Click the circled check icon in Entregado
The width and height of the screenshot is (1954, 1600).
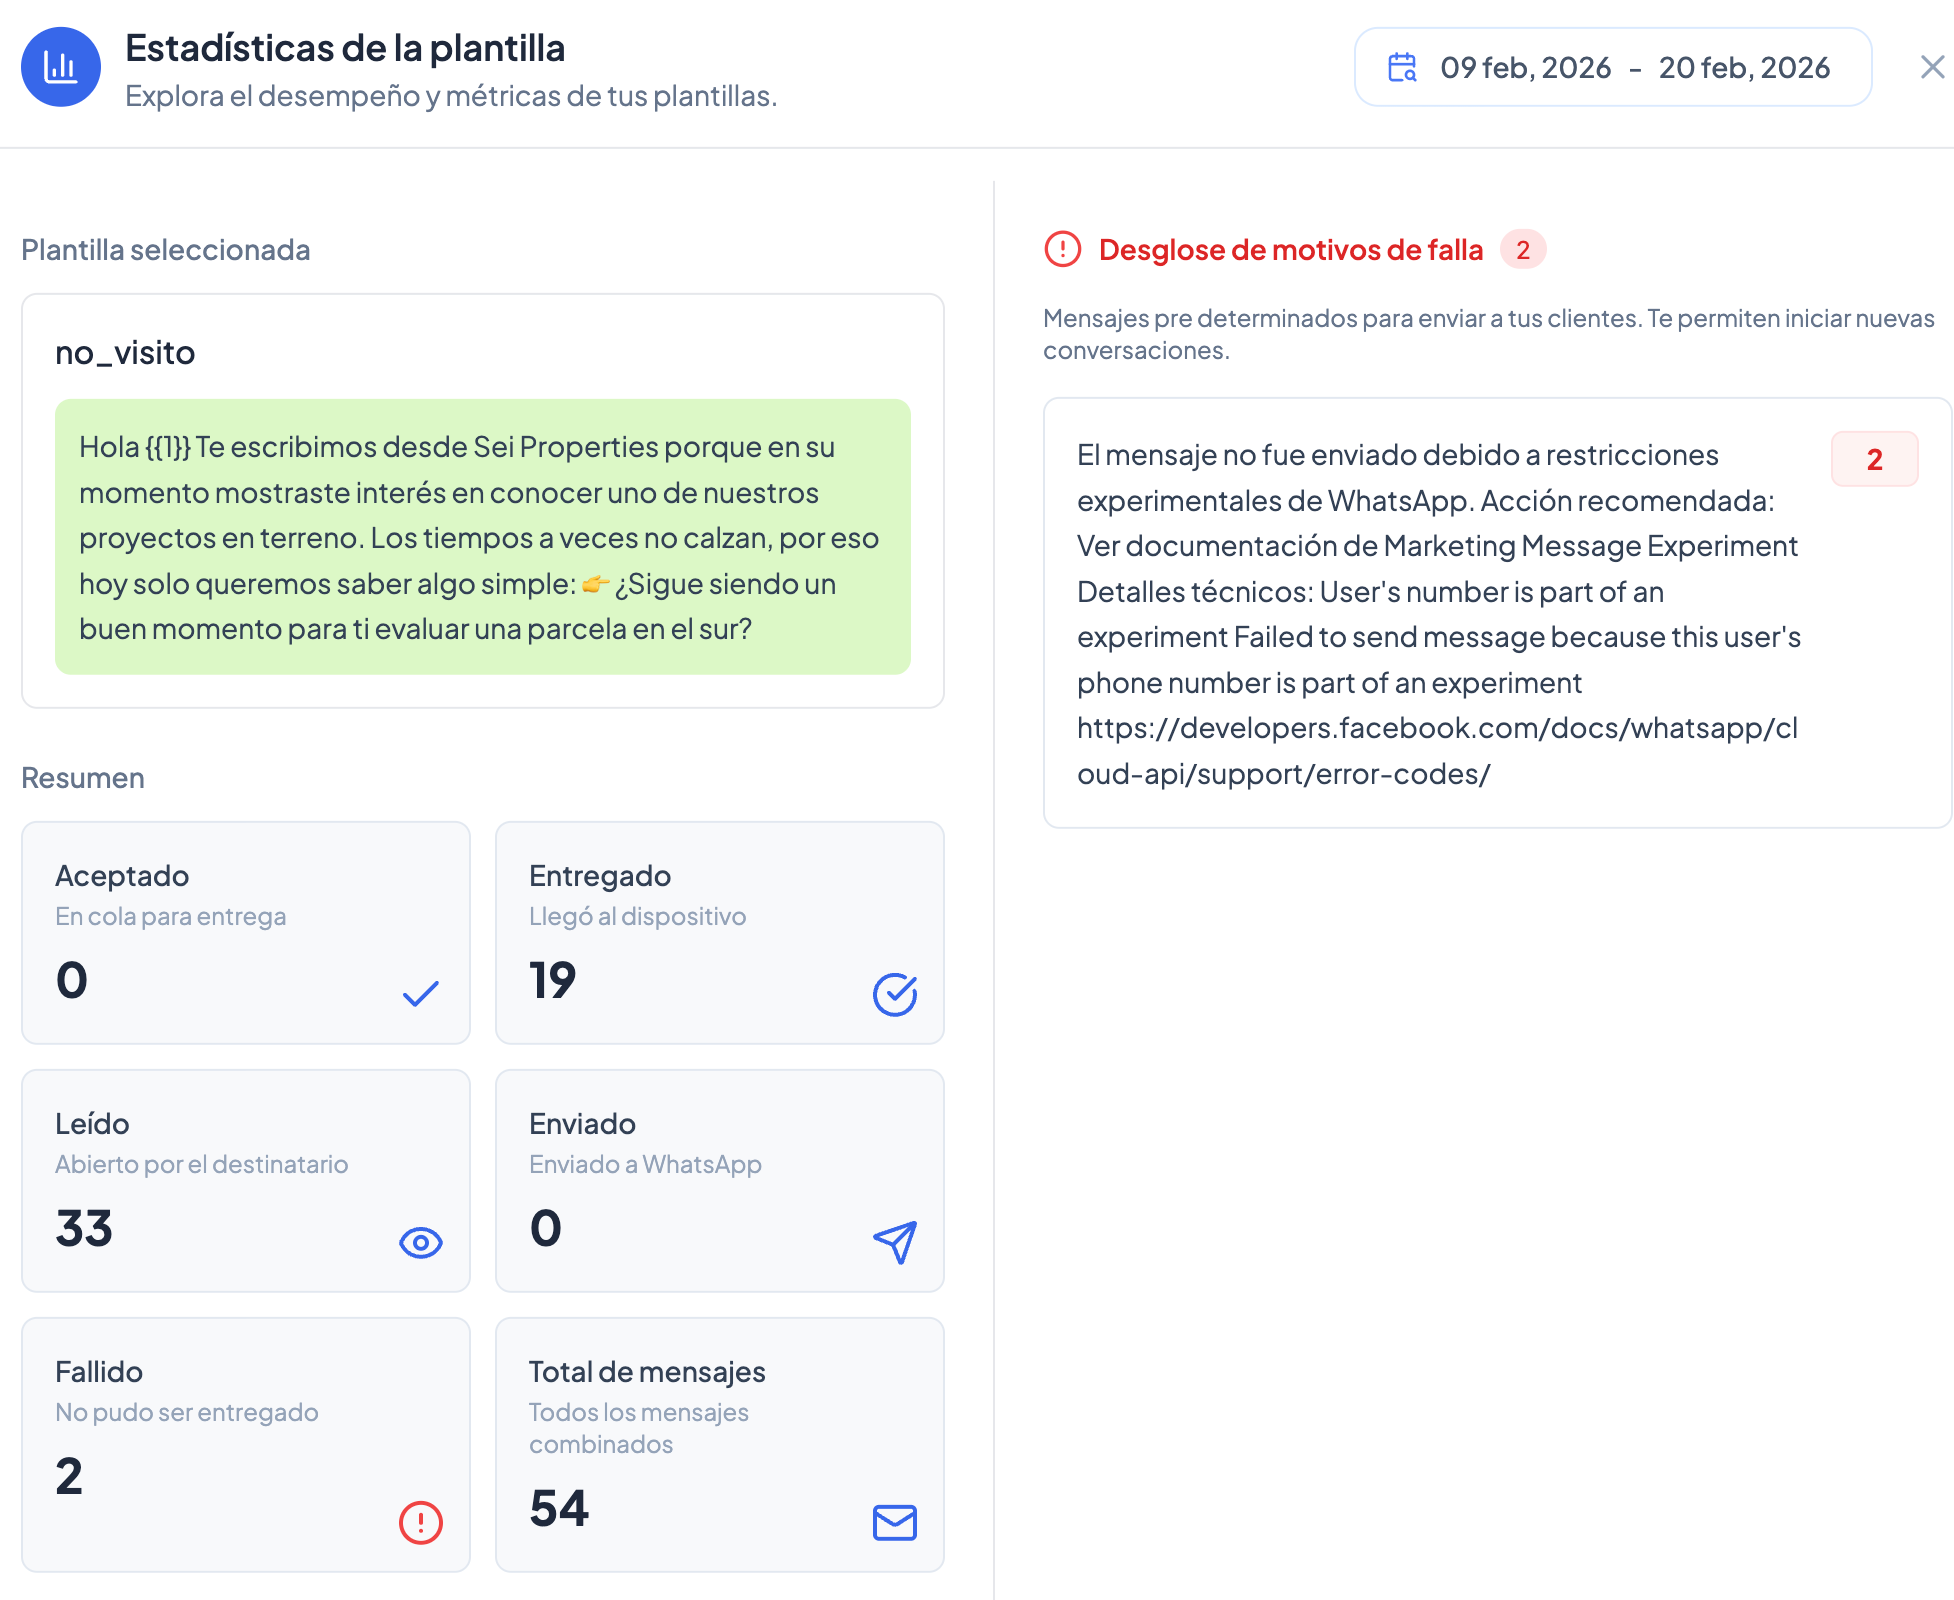pyautogui.click(x=895, y=994)
